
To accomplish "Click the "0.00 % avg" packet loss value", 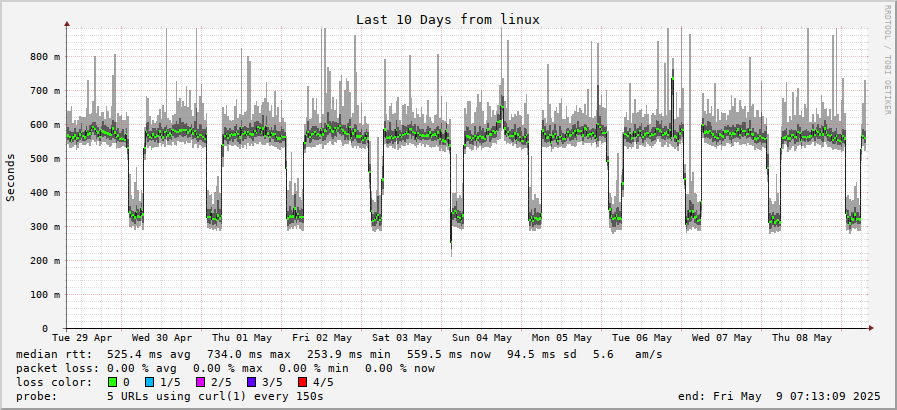I will pos(141,368).
